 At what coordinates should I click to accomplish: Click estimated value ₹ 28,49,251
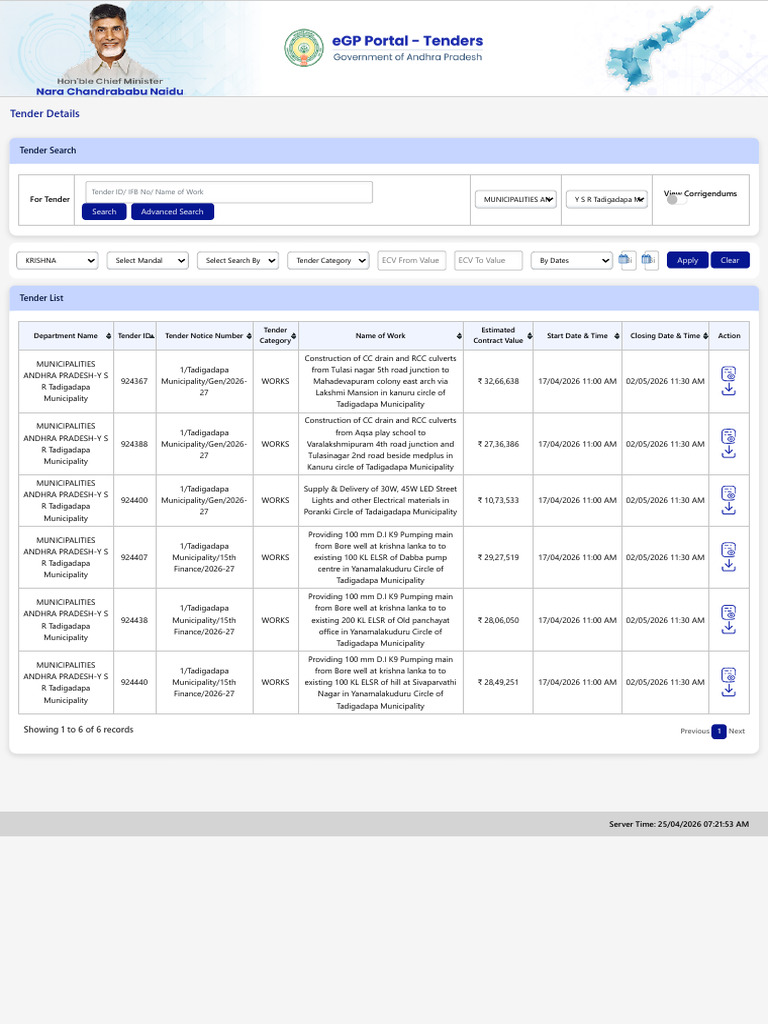coord(498,682)
